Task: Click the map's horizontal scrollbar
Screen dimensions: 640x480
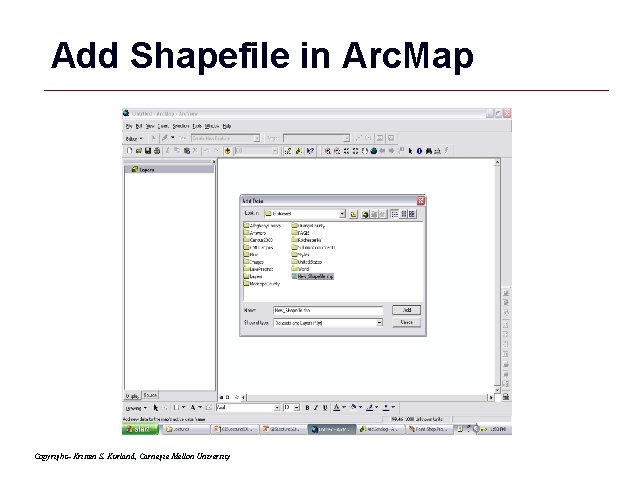Action: coord(368,397)
